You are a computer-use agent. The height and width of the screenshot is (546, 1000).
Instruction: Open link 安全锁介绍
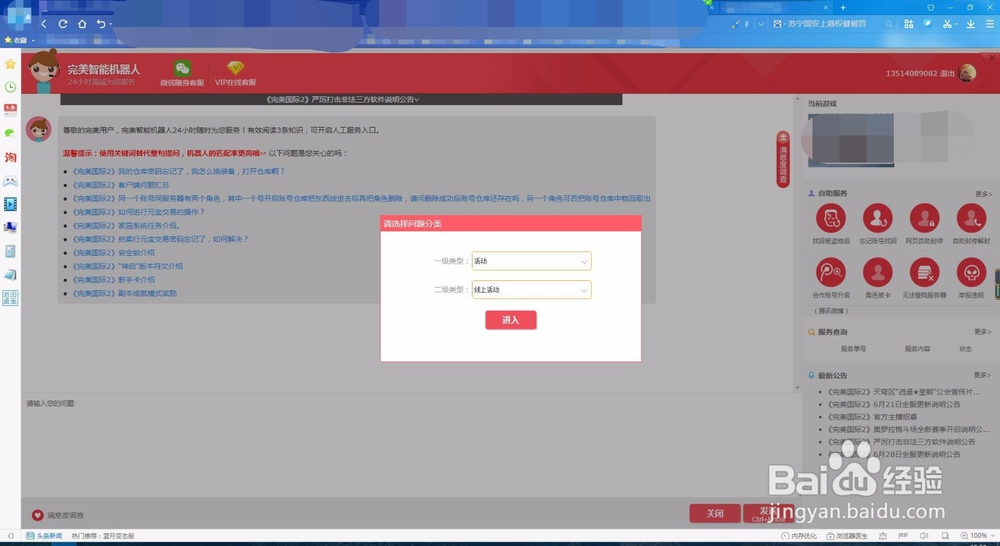coord(114,253)
